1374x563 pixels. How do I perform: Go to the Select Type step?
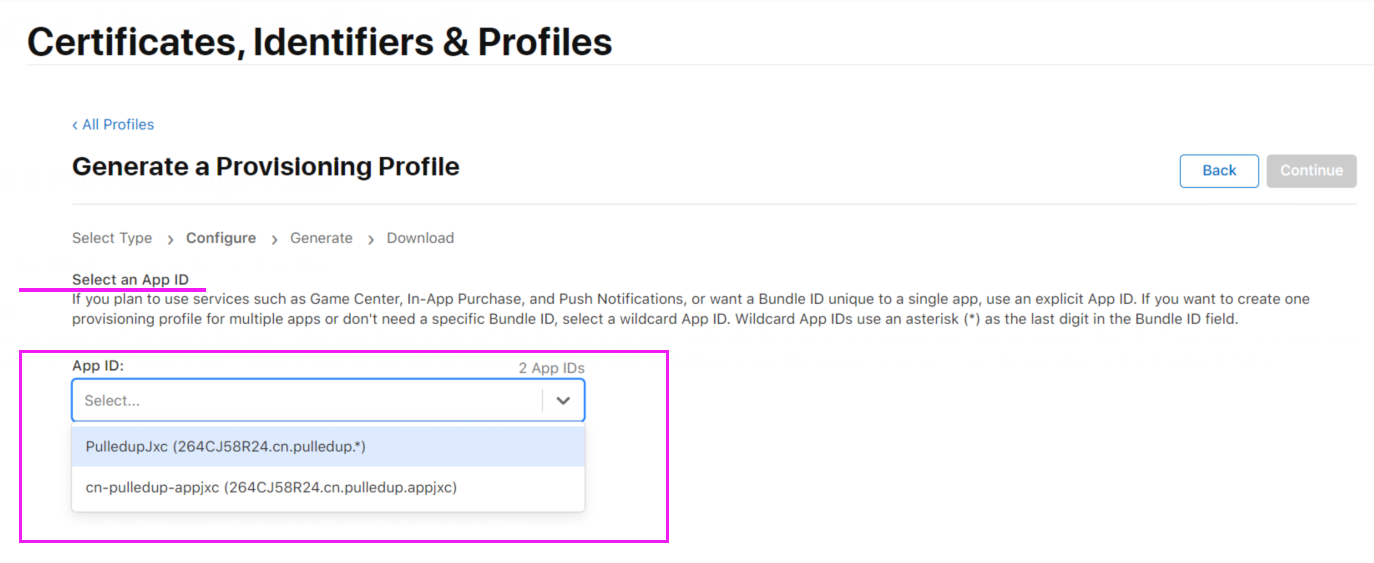(112, 238)
